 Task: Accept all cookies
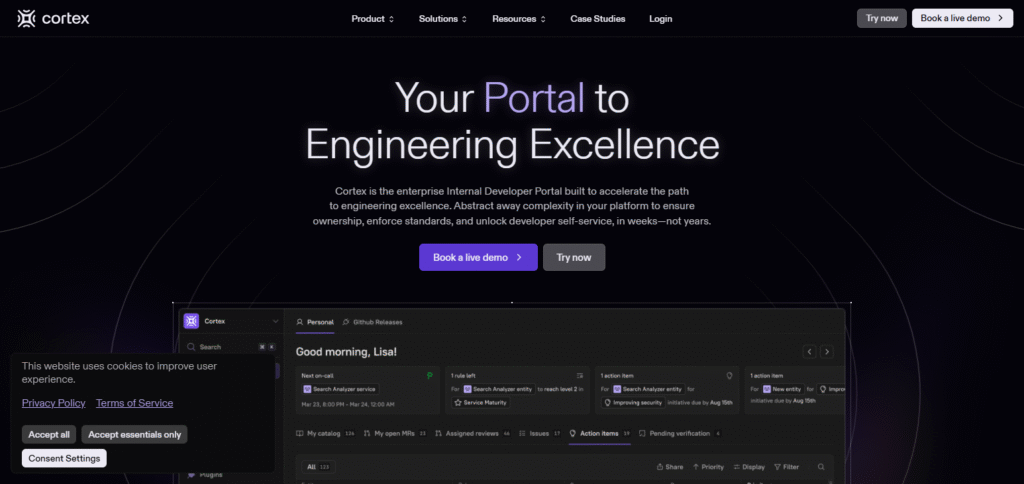[49, 434]
